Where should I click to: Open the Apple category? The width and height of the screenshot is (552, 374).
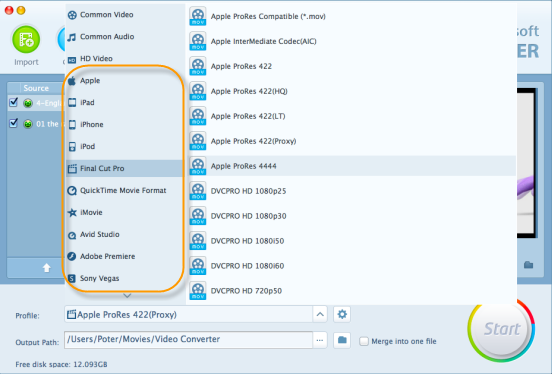point(125,81)
